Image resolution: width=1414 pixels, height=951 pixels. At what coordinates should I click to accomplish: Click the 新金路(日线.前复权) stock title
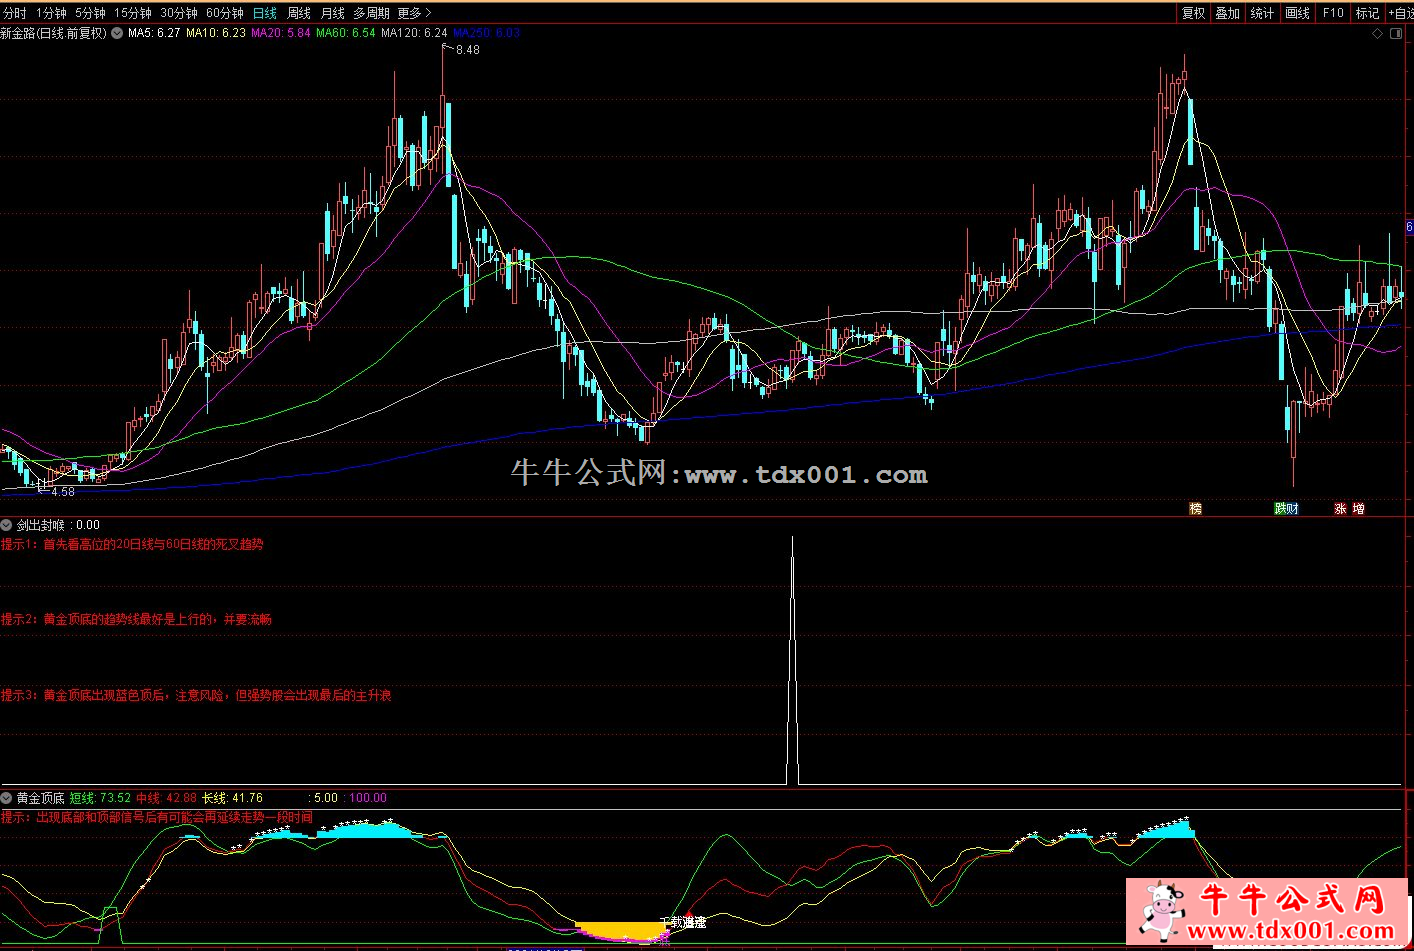click(x=54, y=33)
